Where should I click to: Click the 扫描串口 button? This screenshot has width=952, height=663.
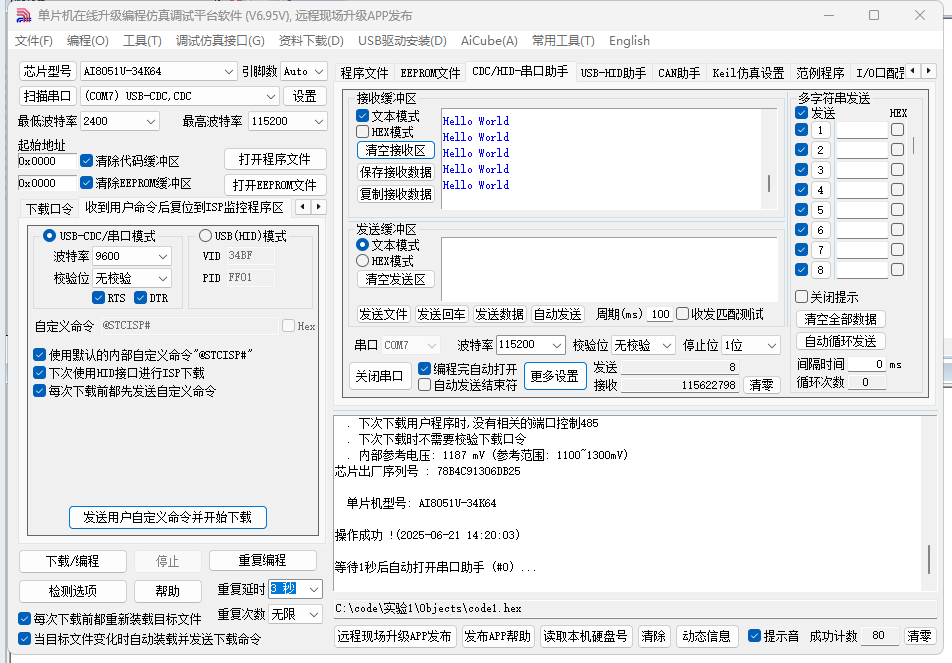tap(47, 97)
